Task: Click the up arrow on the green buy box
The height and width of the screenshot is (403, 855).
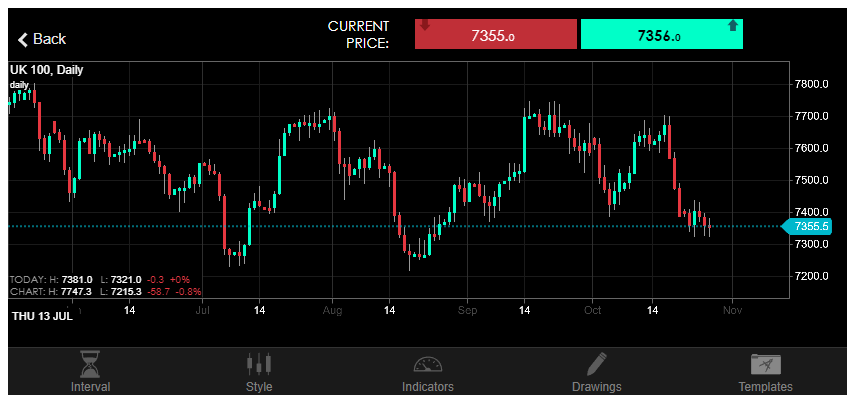Action: [x=733, y=26]
